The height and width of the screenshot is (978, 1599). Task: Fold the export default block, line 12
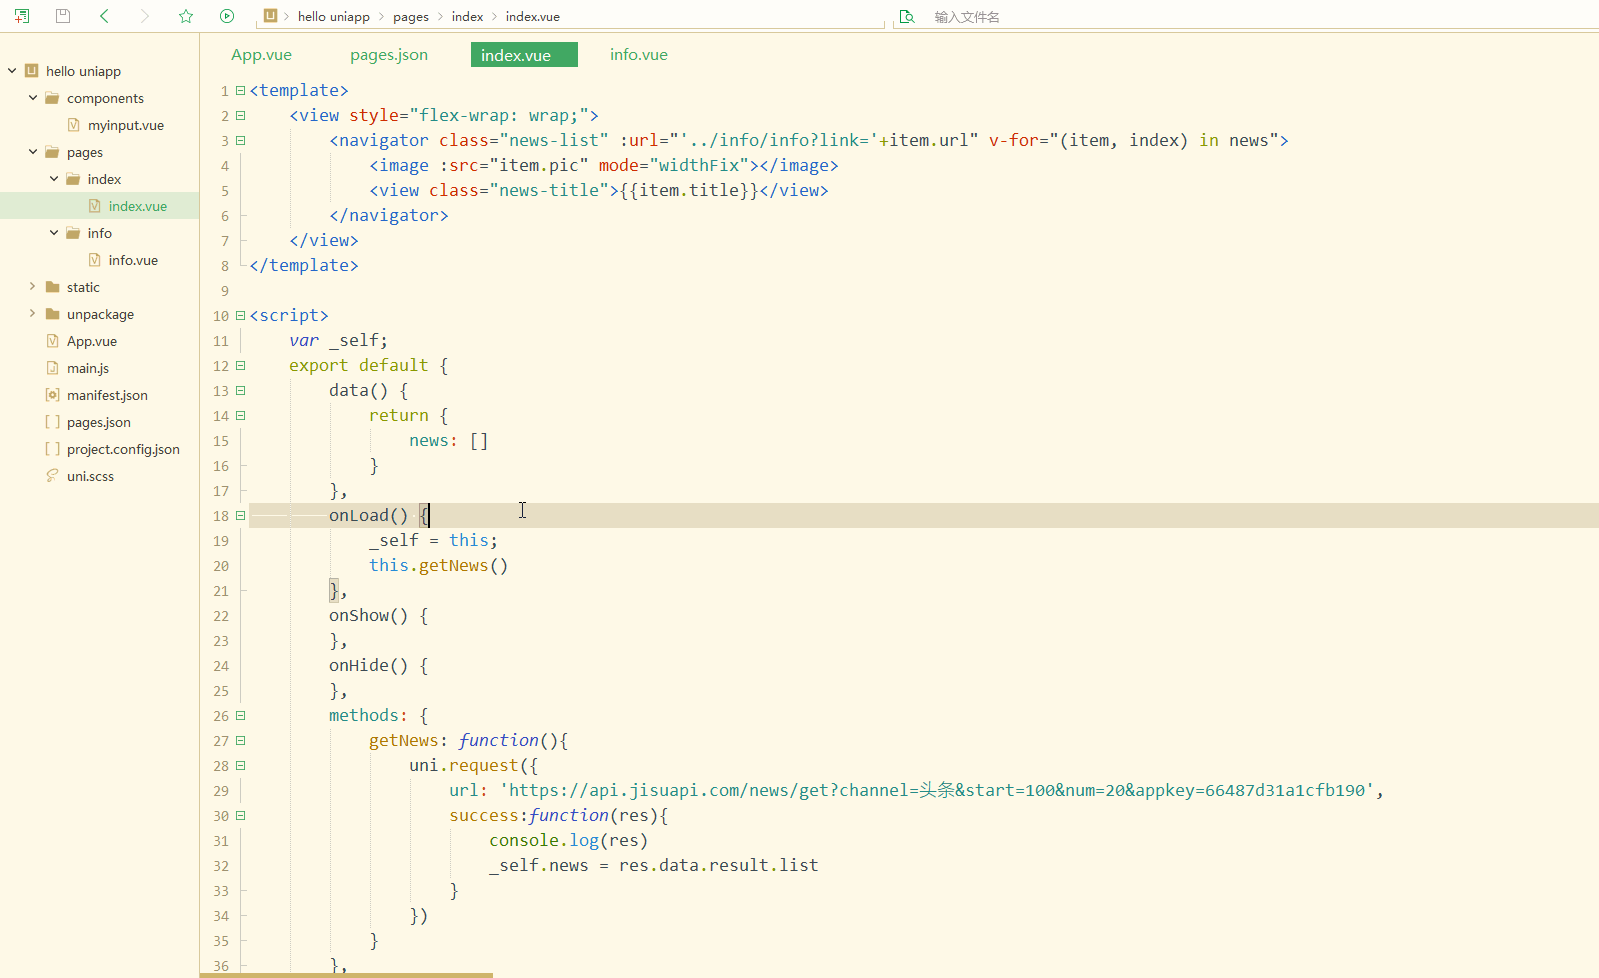240,366
